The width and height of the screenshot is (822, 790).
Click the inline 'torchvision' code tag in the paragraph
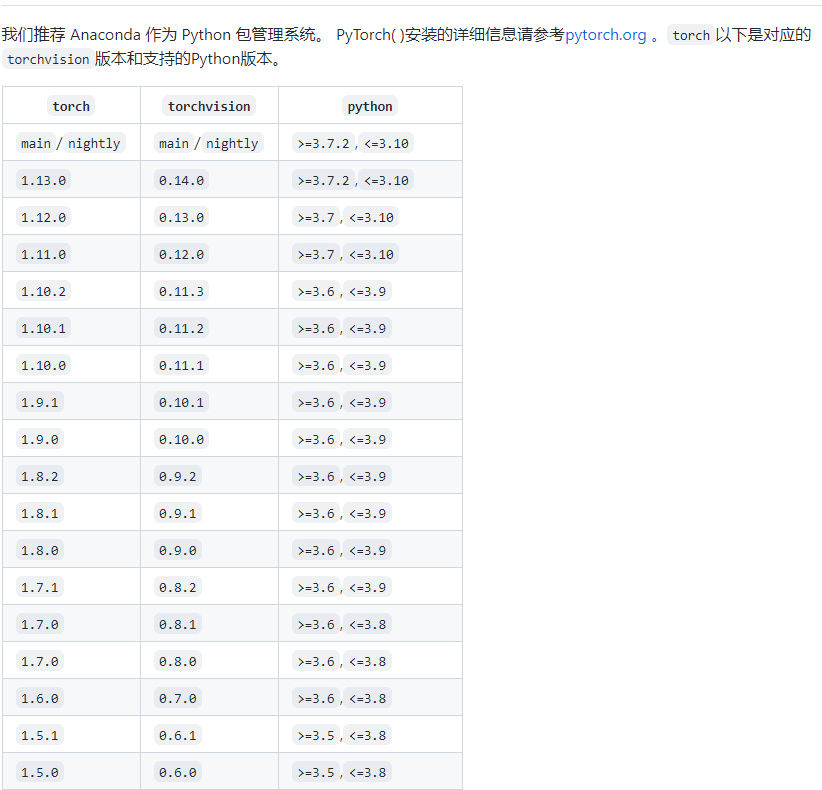(x=48, y=59)
